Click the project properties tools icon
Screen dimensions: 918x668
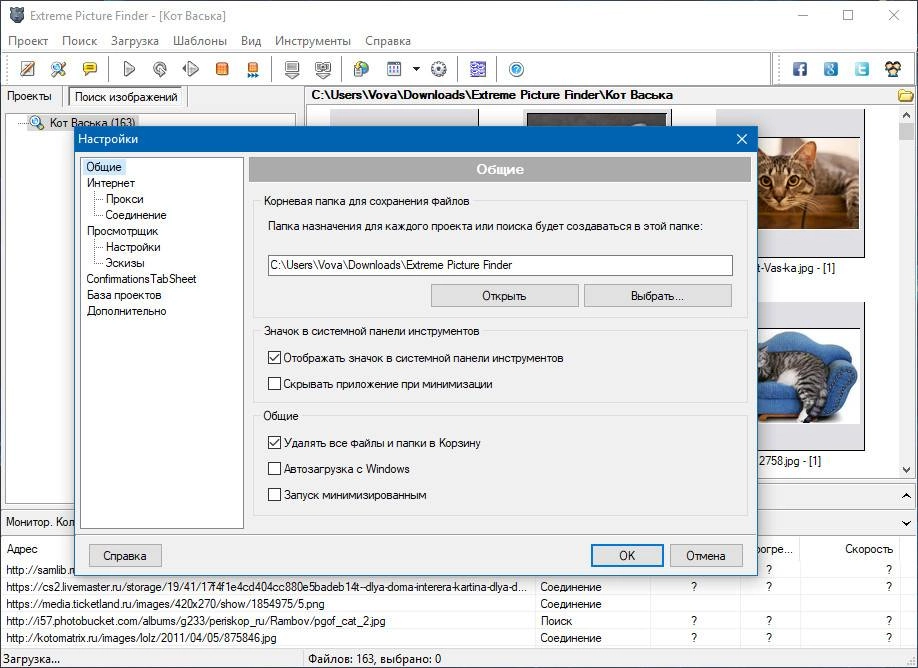coord(59,69)
